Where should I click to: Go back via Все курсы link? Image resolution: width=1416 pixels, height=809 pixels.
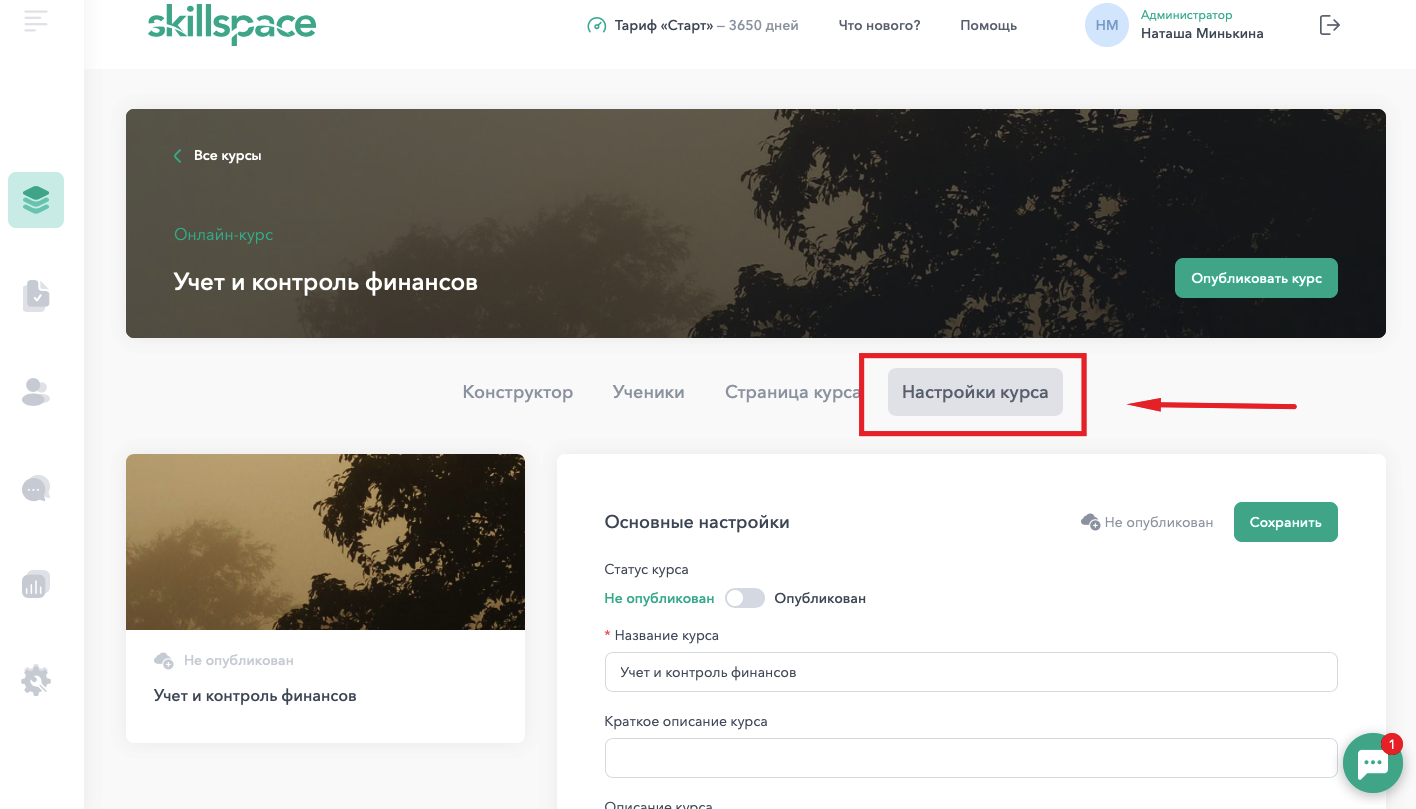pyautogui.click(x=228, y=156)
